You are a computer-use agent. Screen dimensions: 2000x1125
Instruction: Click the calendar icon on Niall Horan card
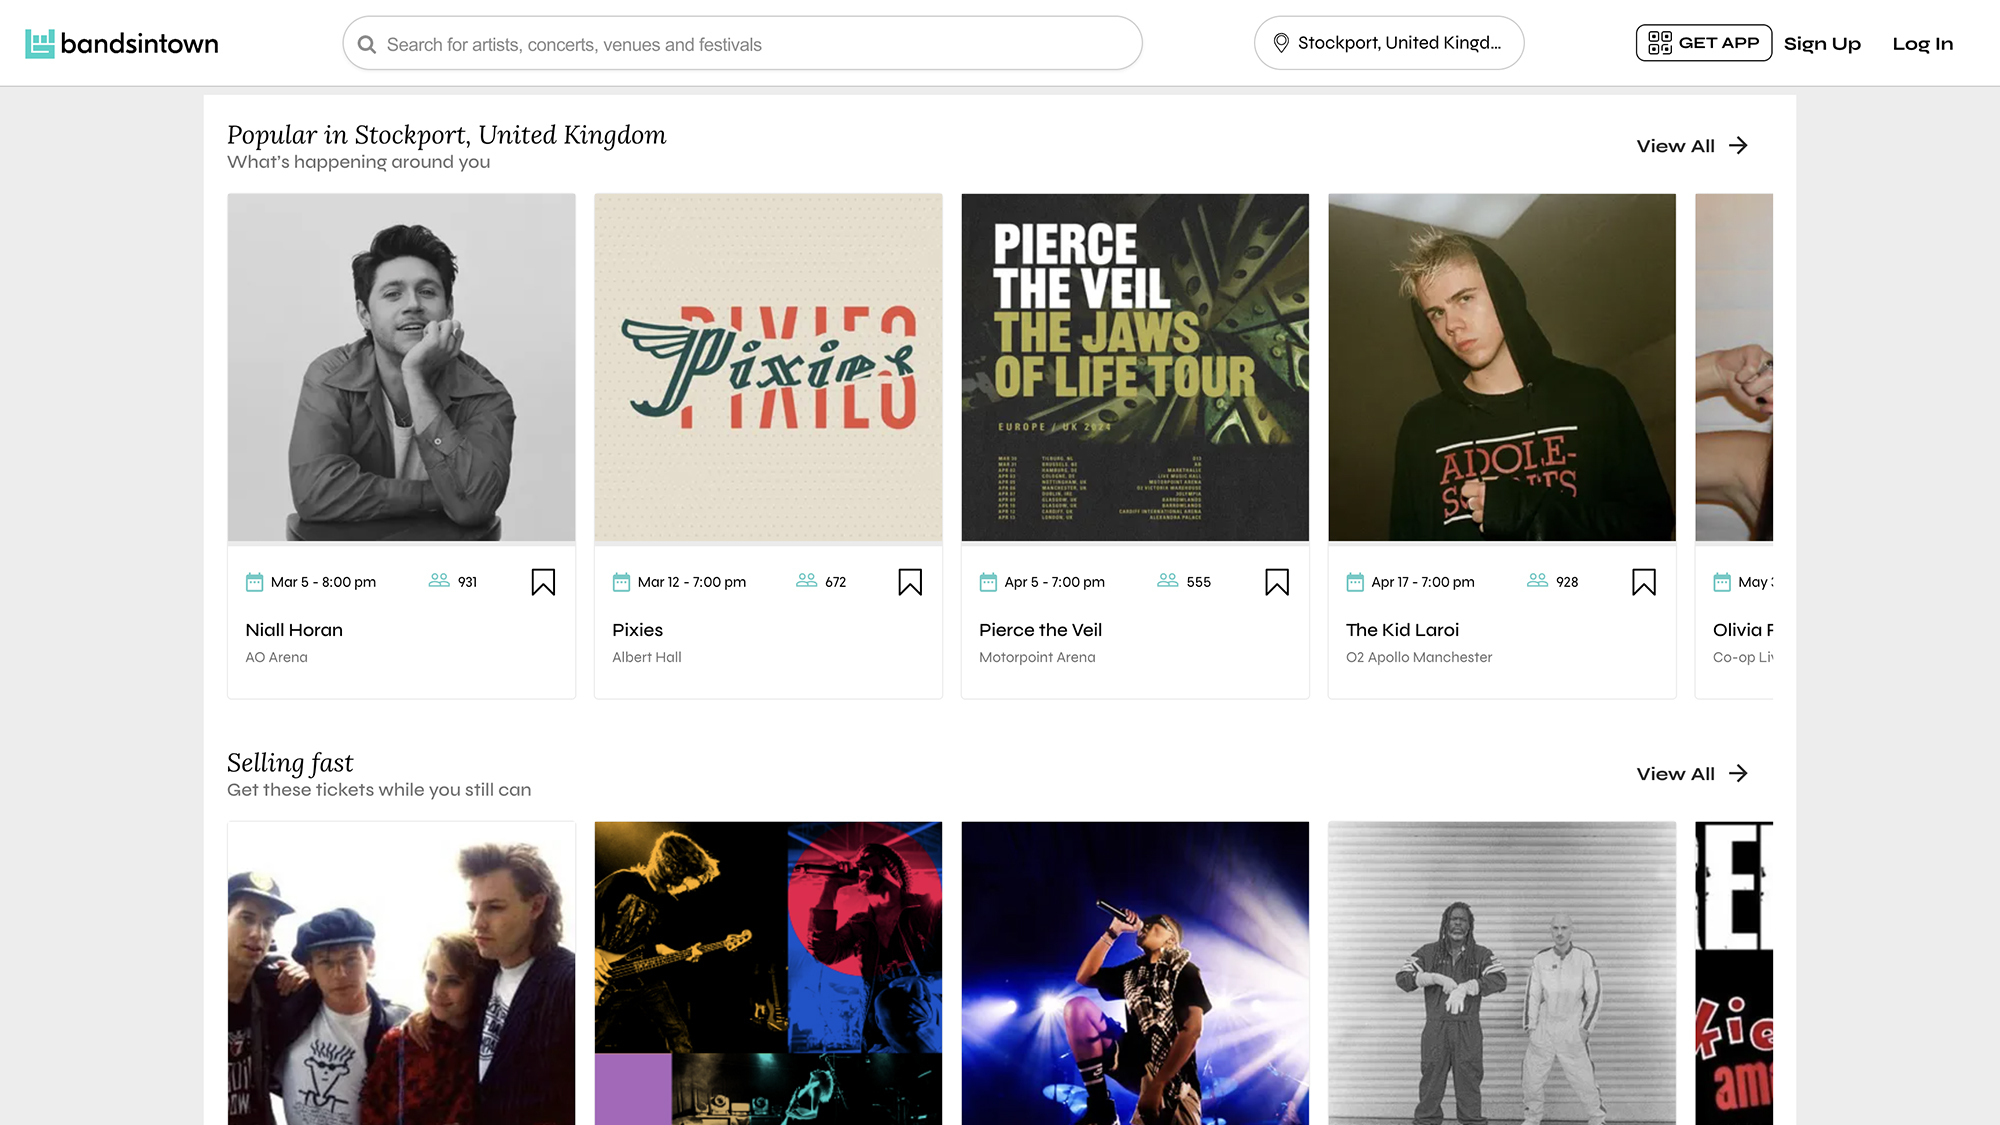(x=254, y=582)
